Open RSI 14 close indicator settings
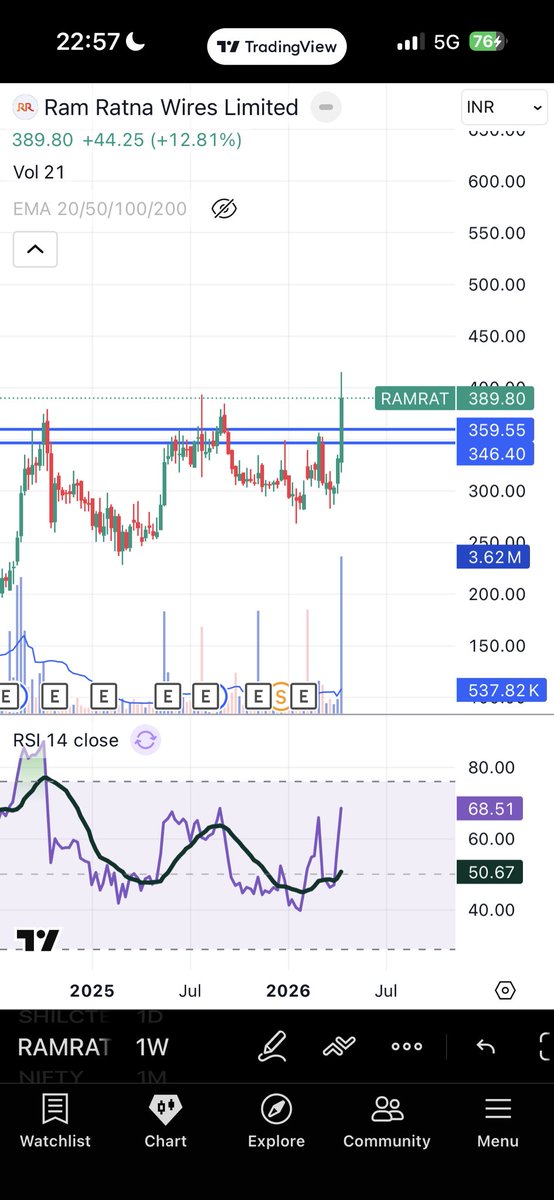Viewport: 554px width, 1200px height. [x=65, y=740]
